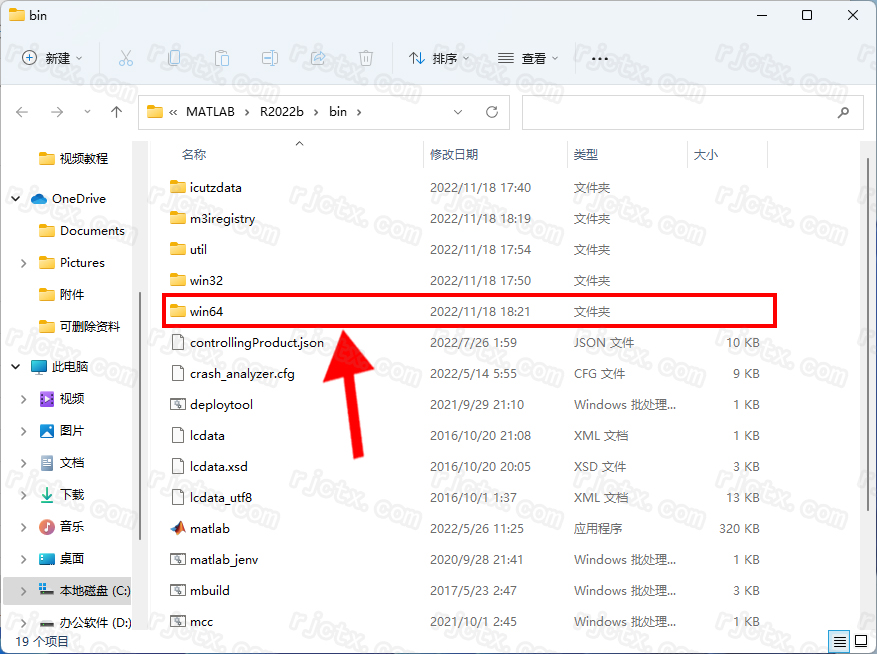This screenshot has height=654, width=877.
Task: Open the 排序 (Sort) dropdown menu
Action: point(439,58)
